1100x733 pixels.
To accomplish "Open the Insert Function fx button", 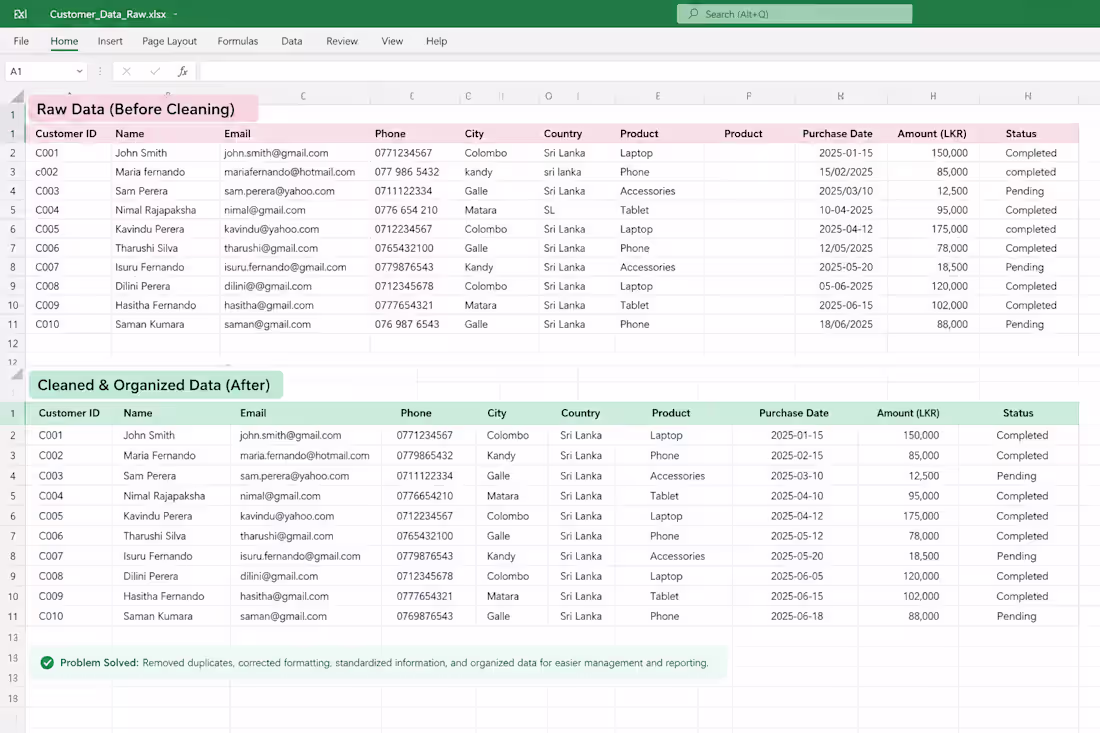I will pos(182,71).
